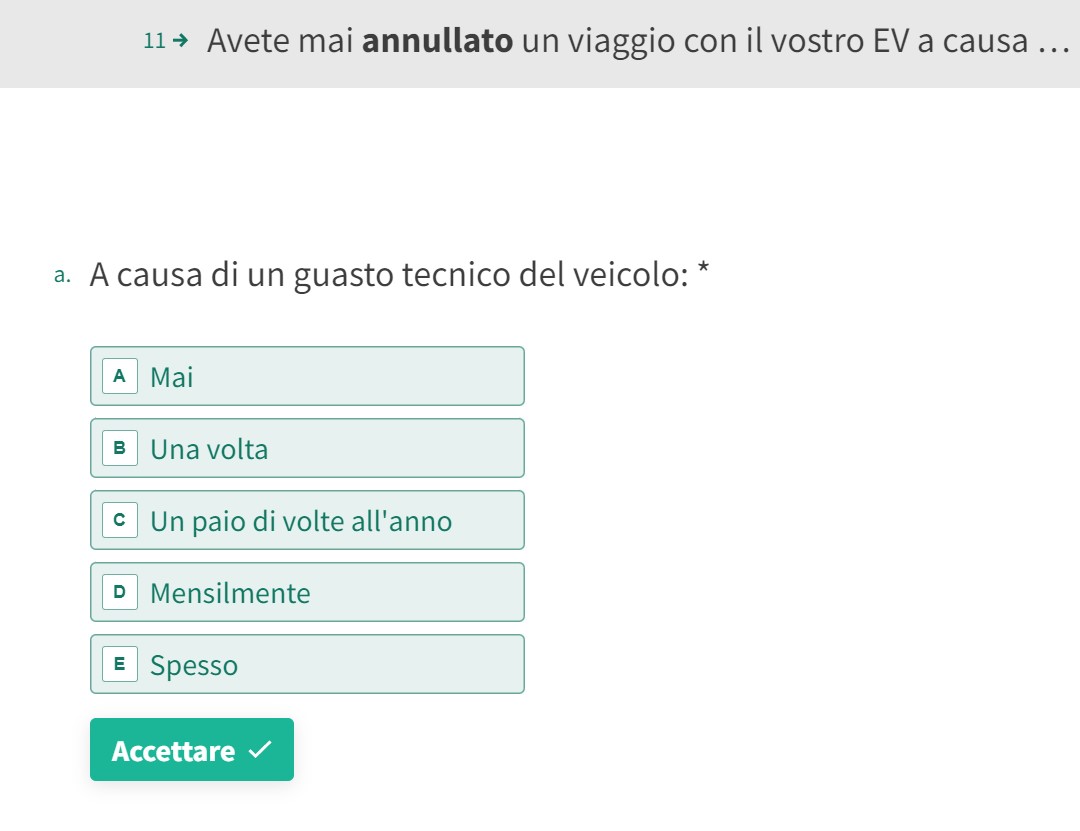Pick "Un paio di volte all'anno" option
This screenshot has width=1080, height=831.
tap(306, 520)
